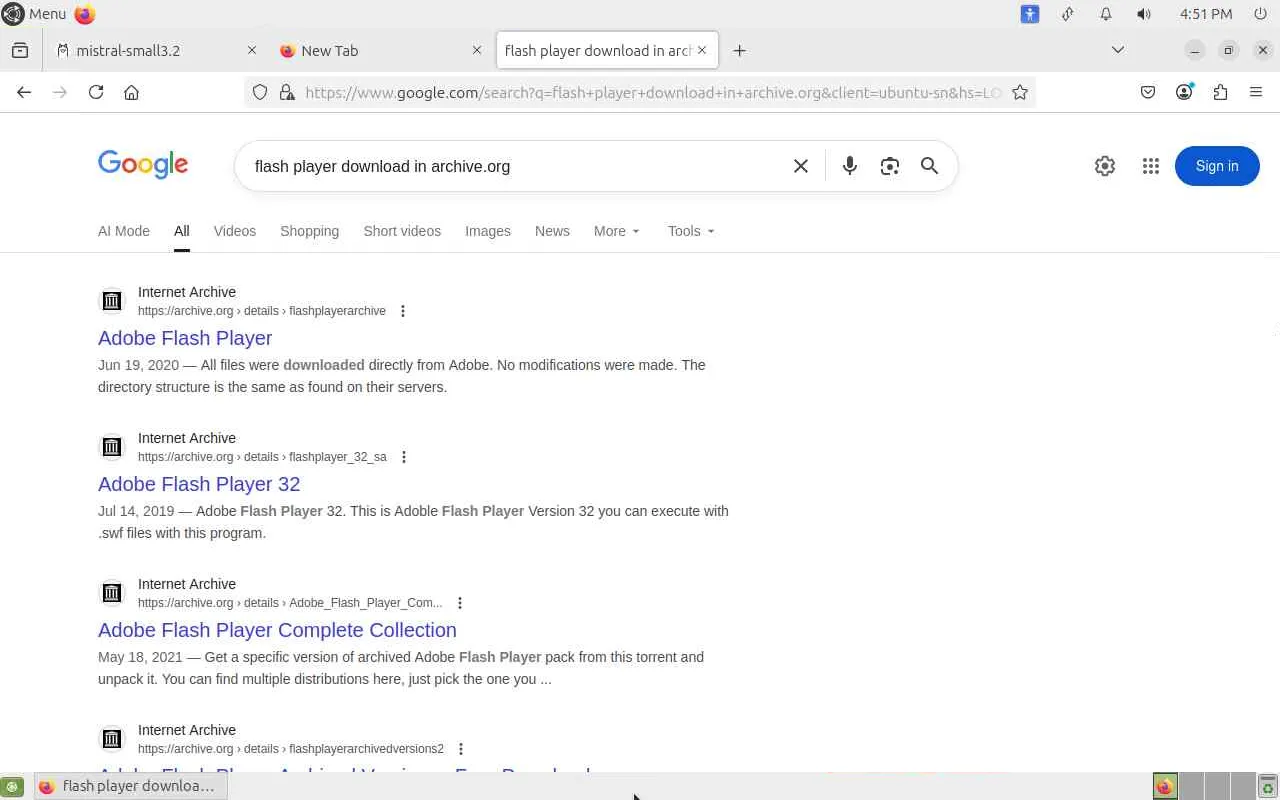The image size is (1280, 800).
Task: Open the power menu in top panel
Action: coord(1260,14)
